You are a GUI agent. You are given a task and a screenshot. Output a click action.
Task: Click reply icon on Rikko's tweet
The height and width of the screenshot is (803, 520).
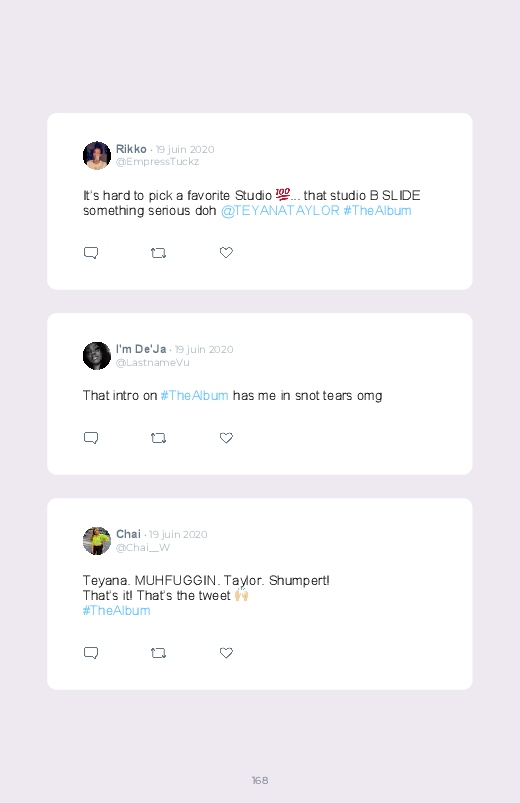[x=91, y=253]
